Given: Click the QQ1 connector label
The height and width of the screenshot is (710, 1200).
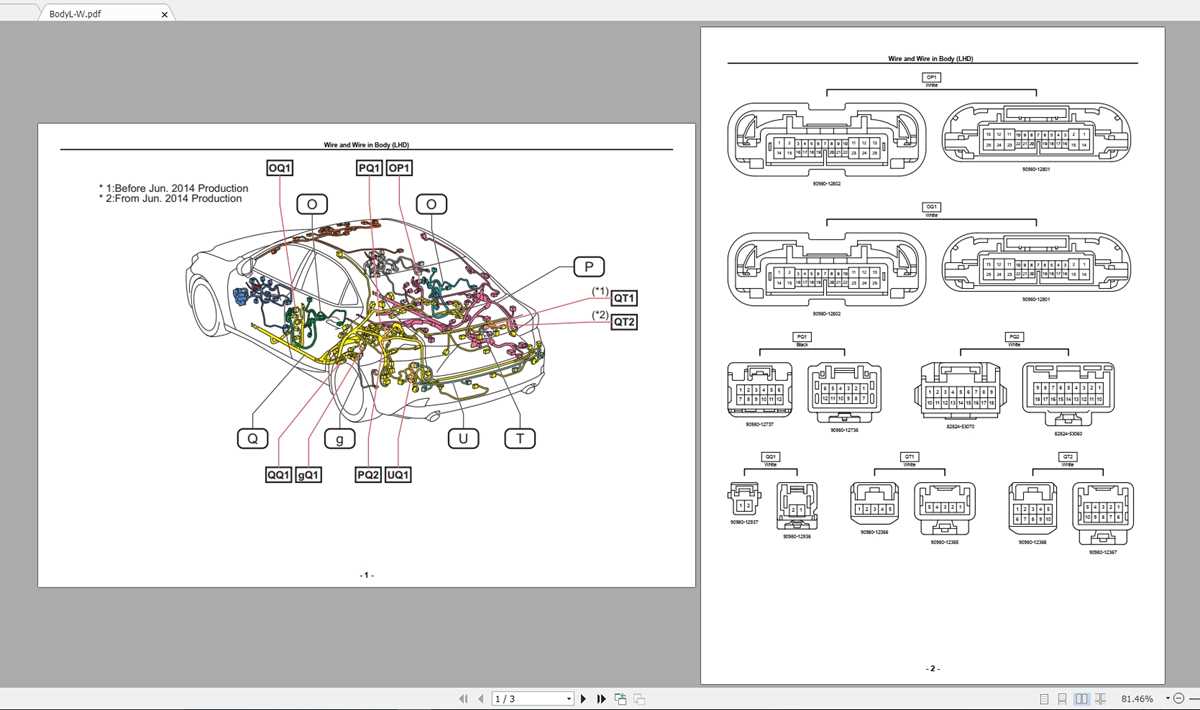Looking at the screenshot, I should 279,474.
